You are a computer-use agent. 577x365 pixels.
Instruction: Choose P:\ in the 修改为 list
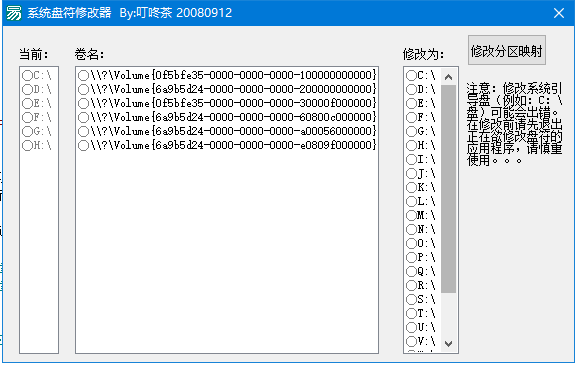click(421, 257)
